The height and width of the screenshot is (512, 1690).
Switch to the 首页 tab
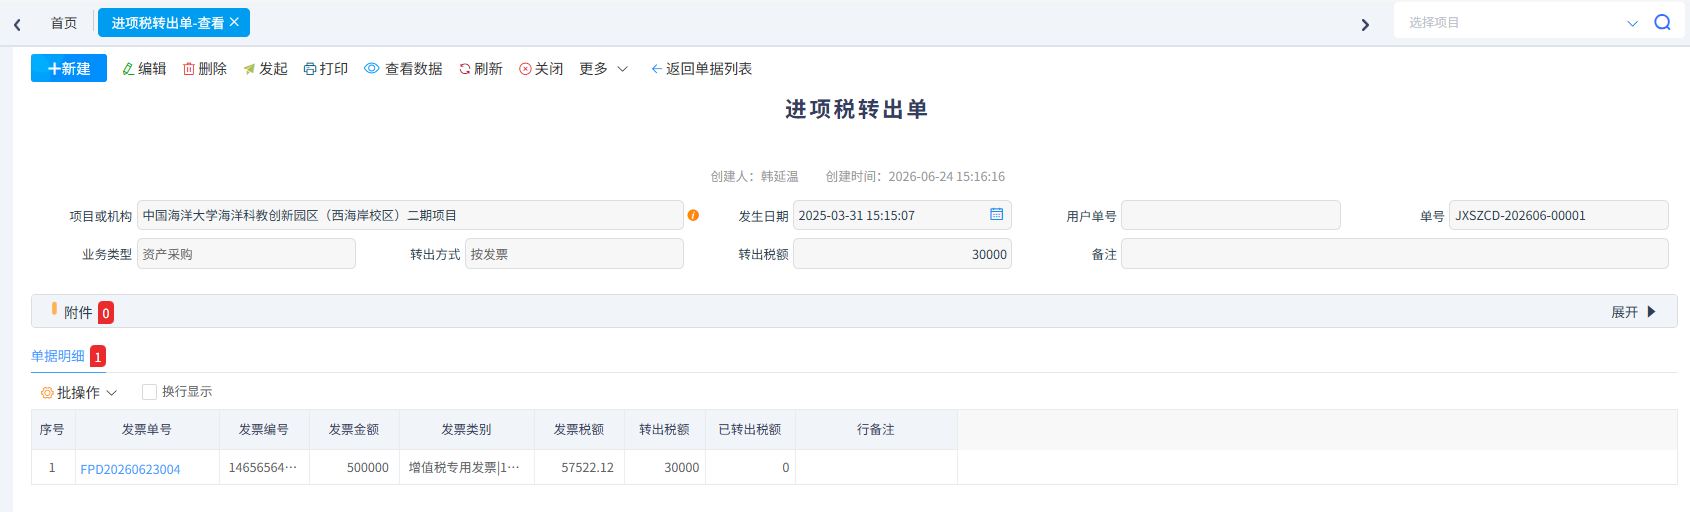tap(64, 23)
